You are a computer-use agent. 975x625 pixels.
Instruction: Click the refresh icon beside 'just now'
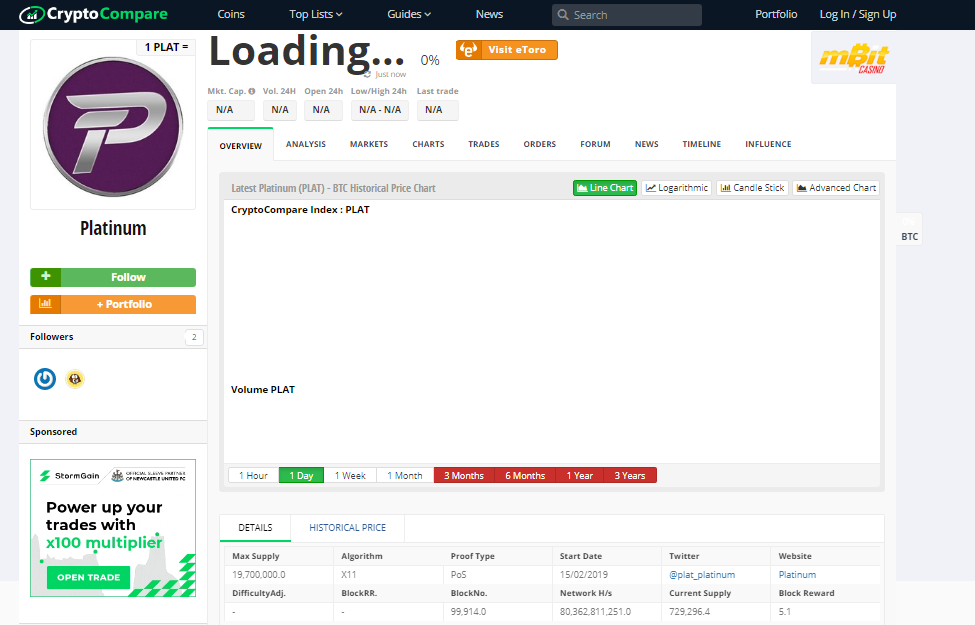[367, 75]
